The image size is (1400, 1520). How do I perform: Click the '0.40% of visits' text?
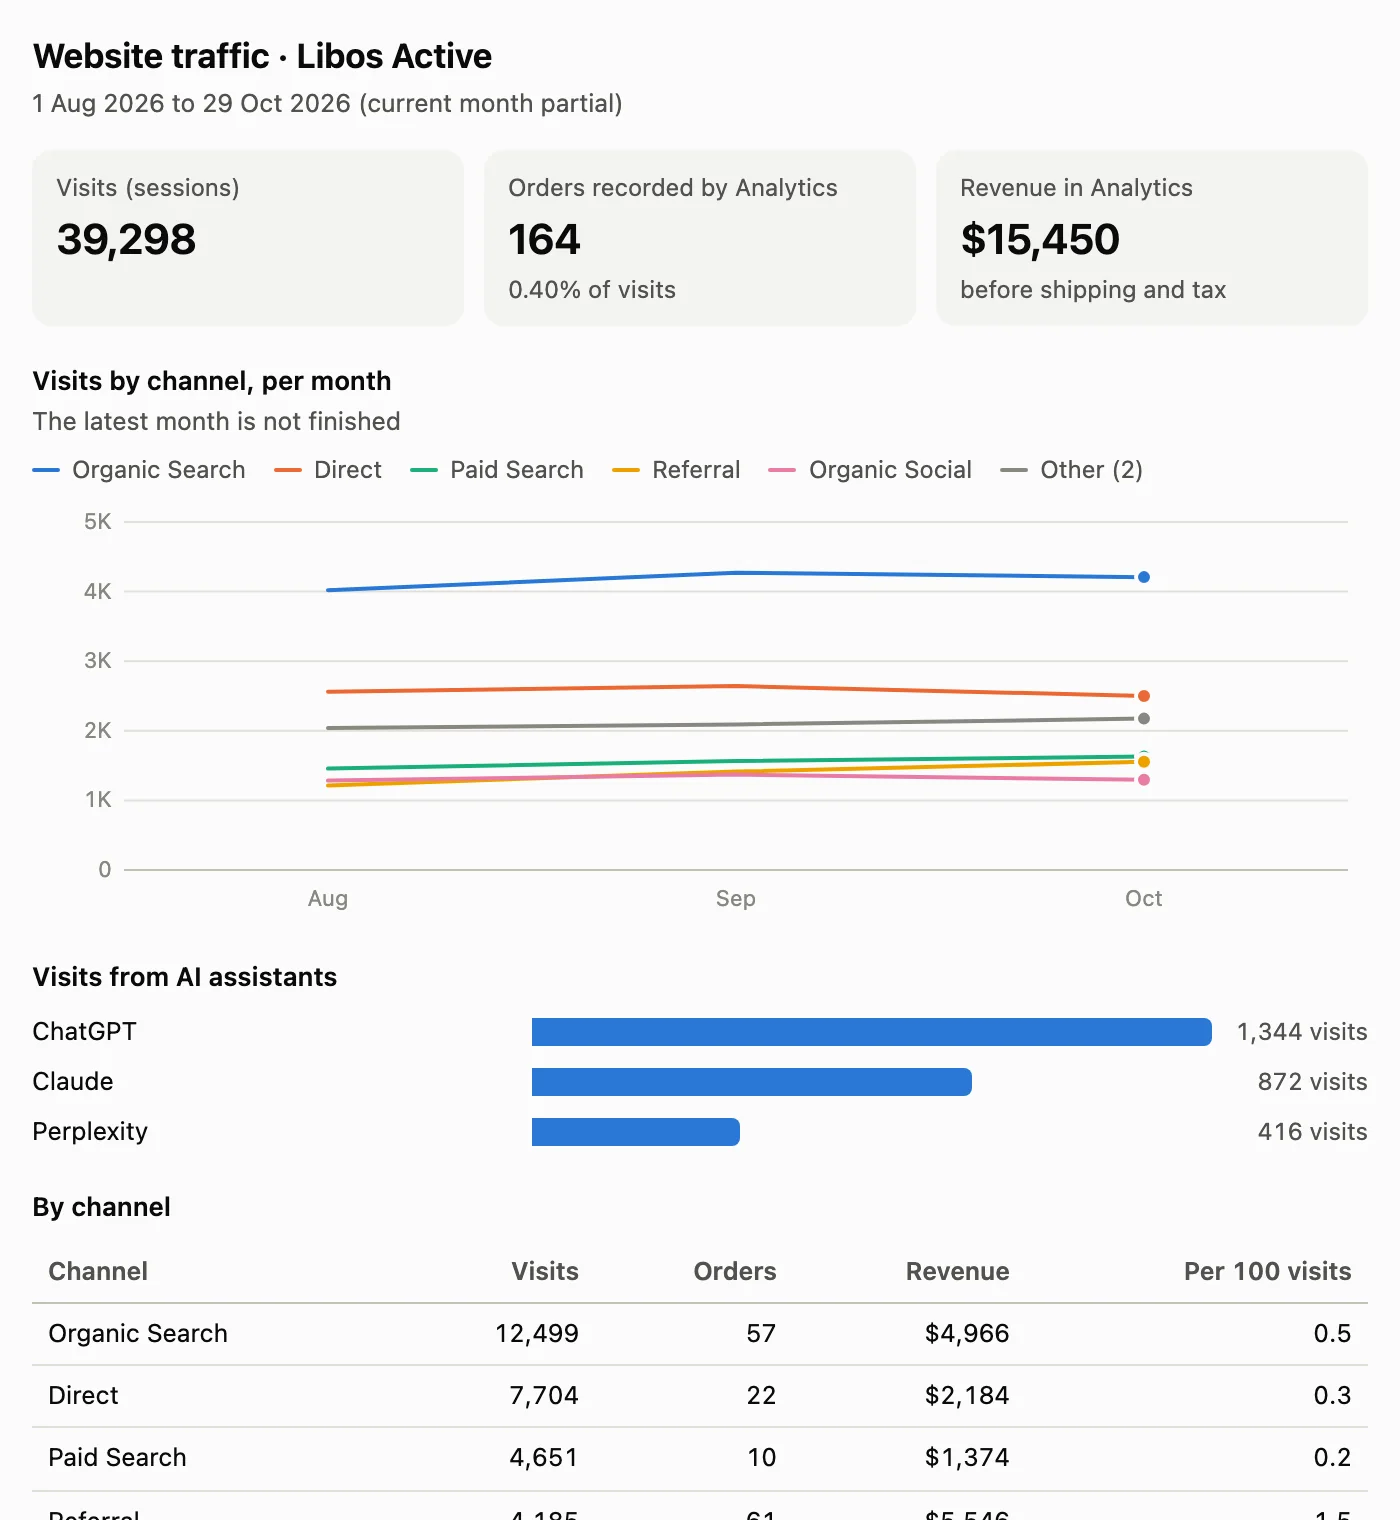point(592,290)
